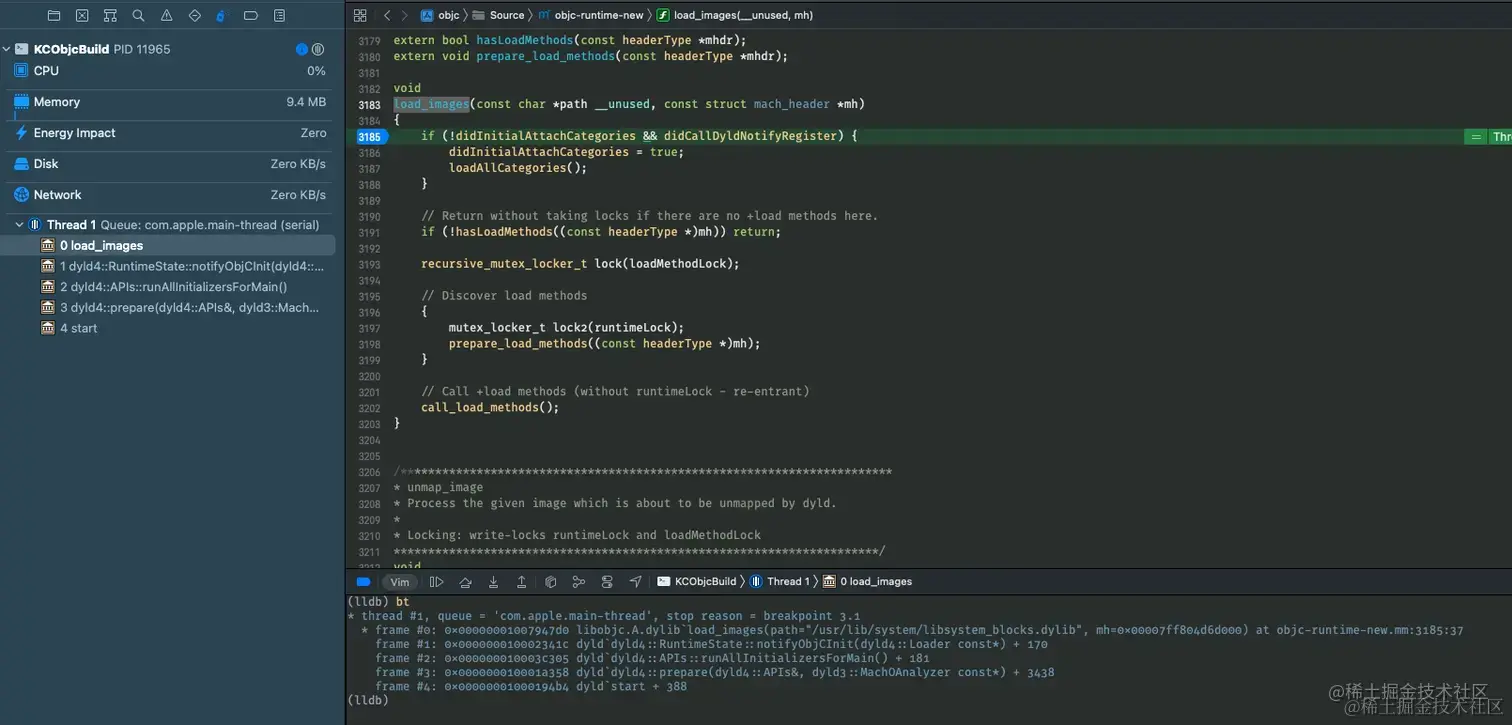Open environment overrides
1512x725 pixels.
(x=607, y=582)
